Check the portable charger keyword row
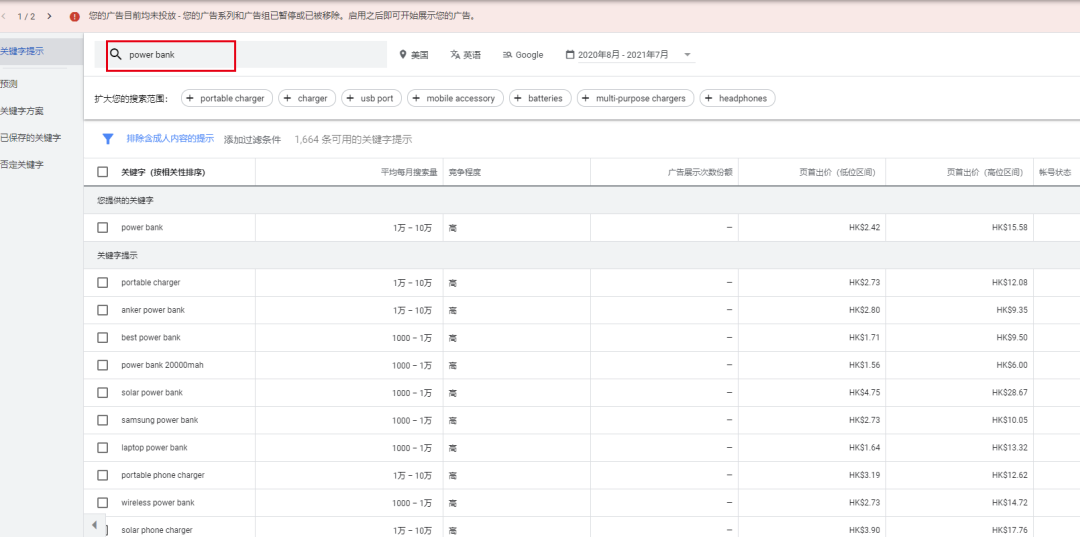Viewport: 1080px width, 537px height. point(103,282)
